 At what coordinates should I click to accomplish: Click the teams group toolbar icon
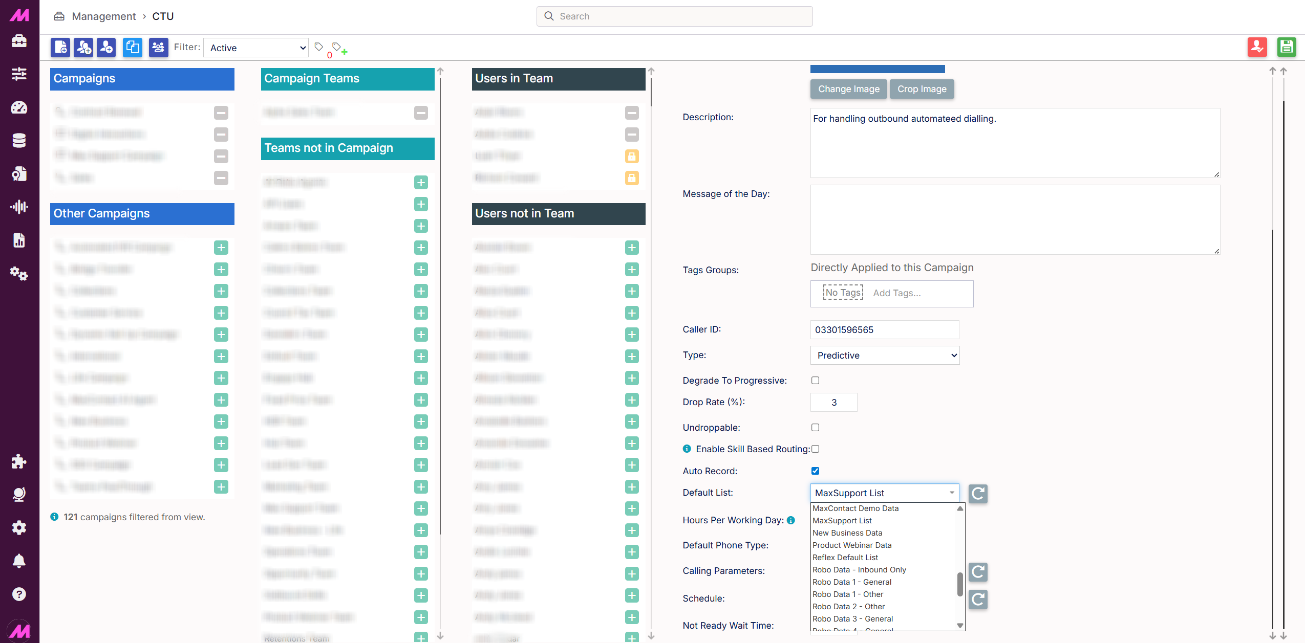point(158,47)
